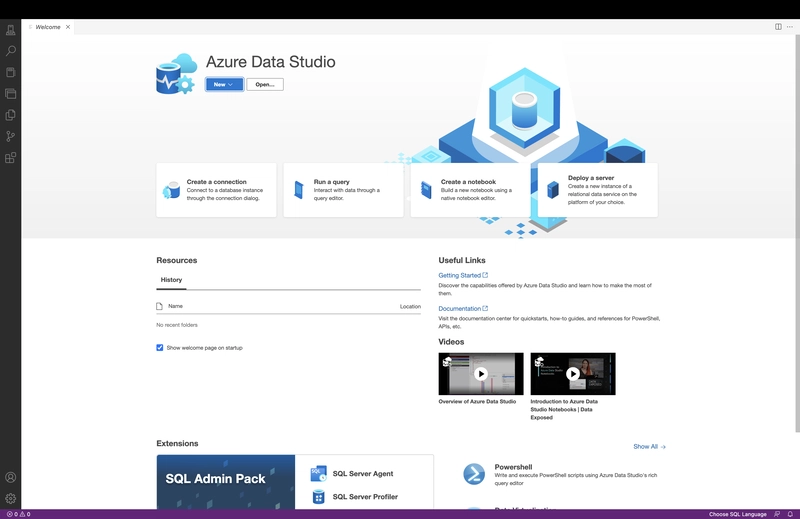Close the Welcome tab

click(68, 27)
